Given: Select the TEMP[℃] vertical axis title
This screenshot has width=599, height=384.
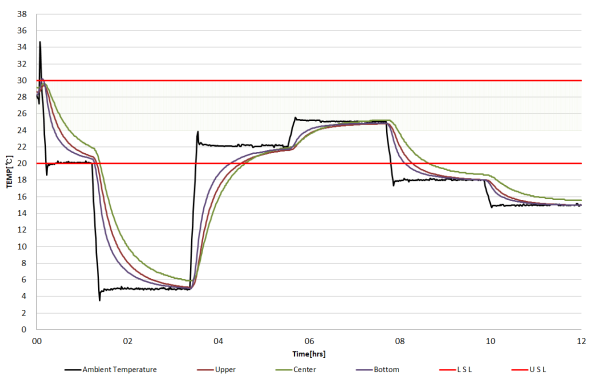Looking at the screenshot, I should (x=9, y=172).
